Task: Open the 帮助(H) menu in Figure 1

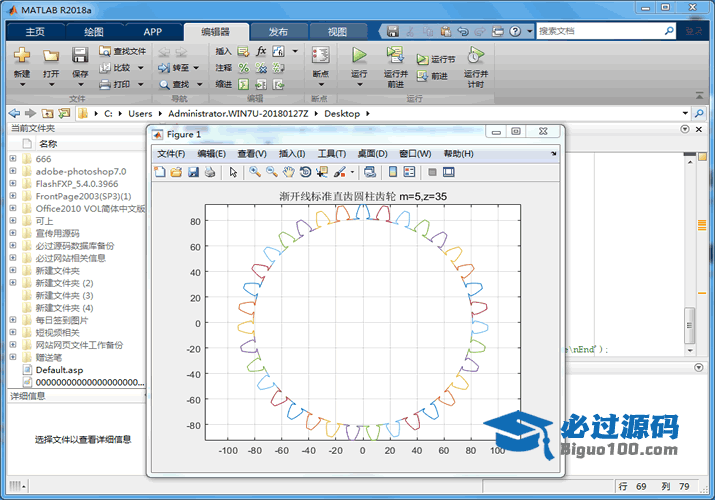Action: (458, 154)
